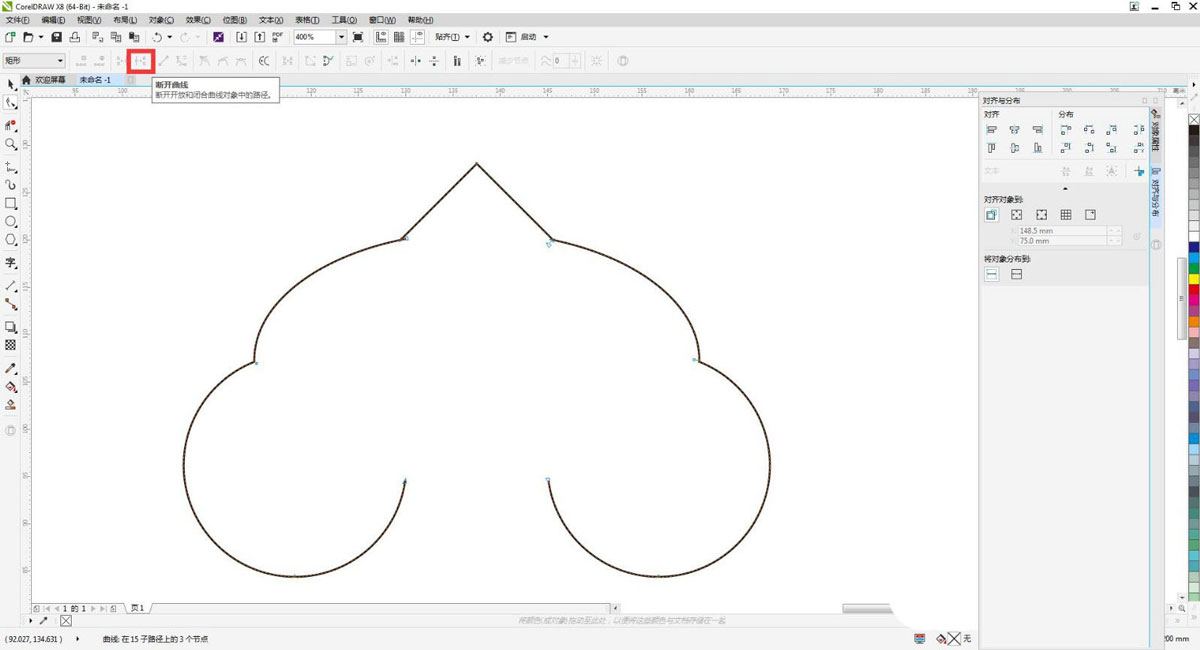This screenshot has width=1200, height=650.
Task: Toggle align to Active Objects button
Action: 992,215
